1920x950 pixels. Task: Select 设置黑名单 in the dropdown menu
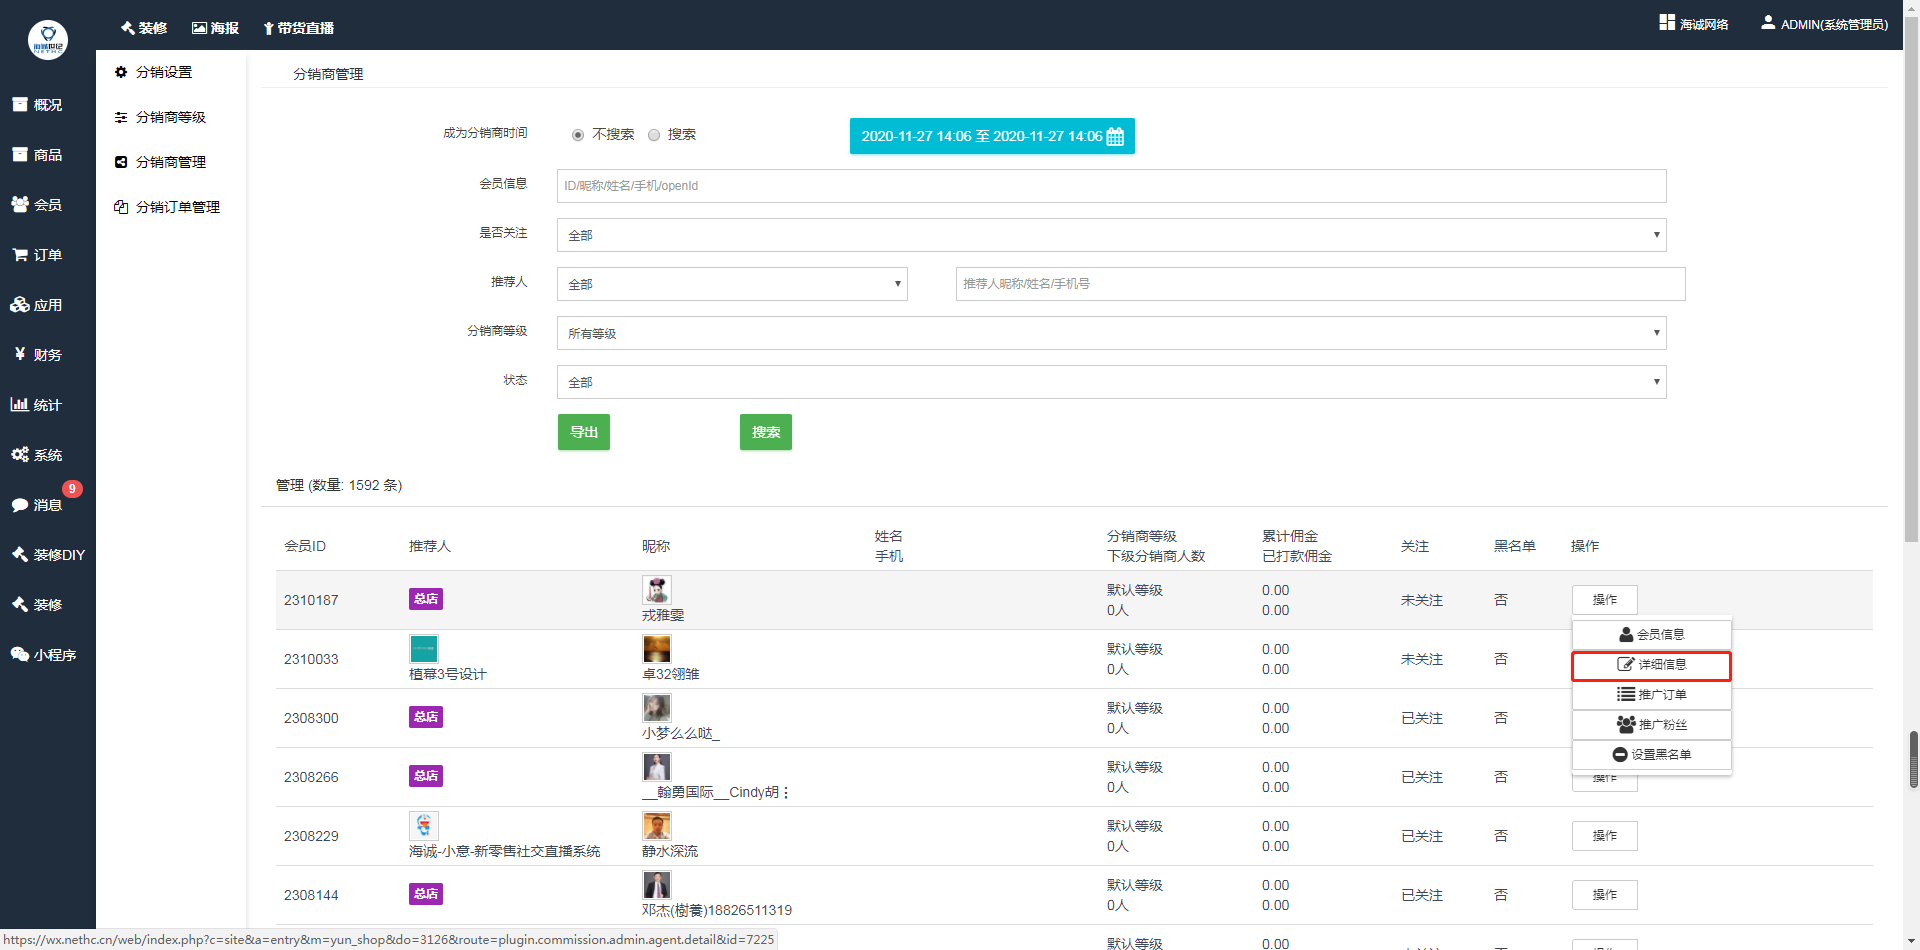(1651, 755)
